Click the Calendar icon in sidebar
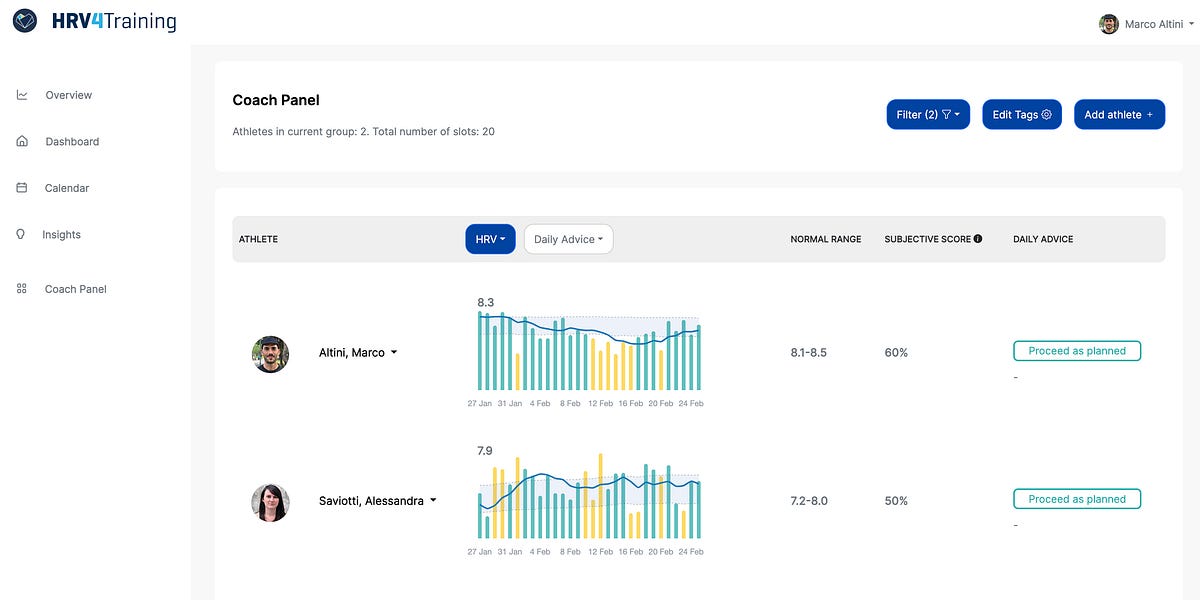Screen dimensions: 1200x600 22,188
